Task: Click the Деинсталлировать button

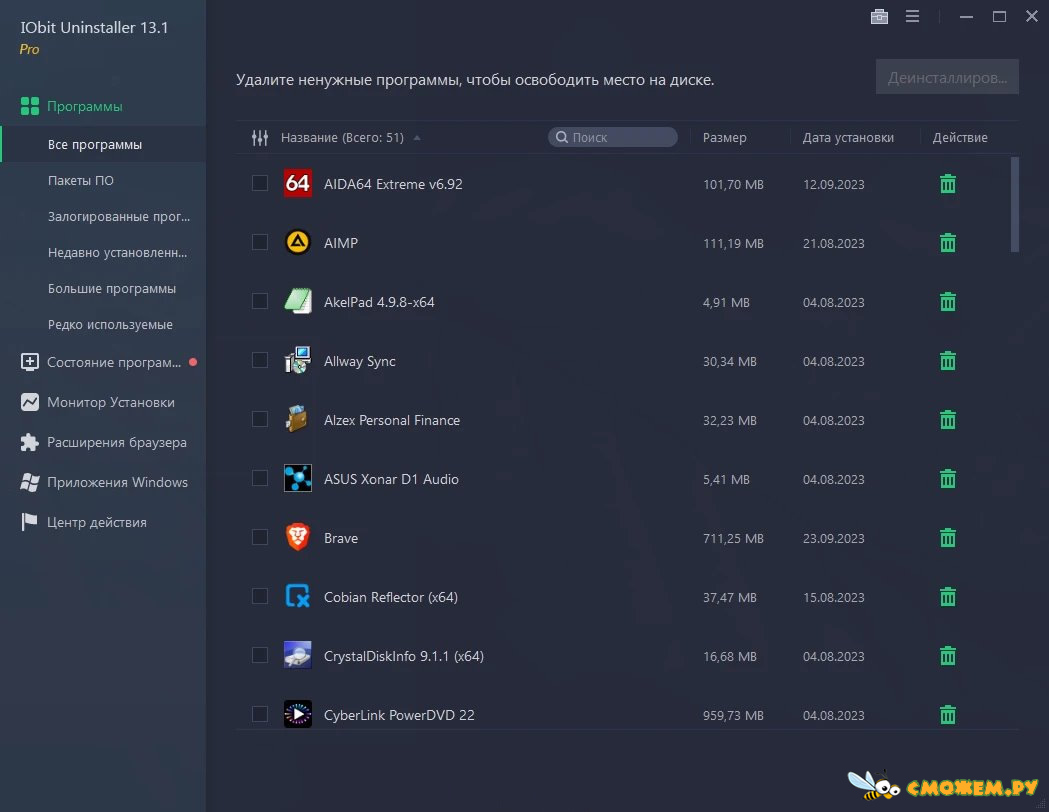Action: click(x=947, y=77)
